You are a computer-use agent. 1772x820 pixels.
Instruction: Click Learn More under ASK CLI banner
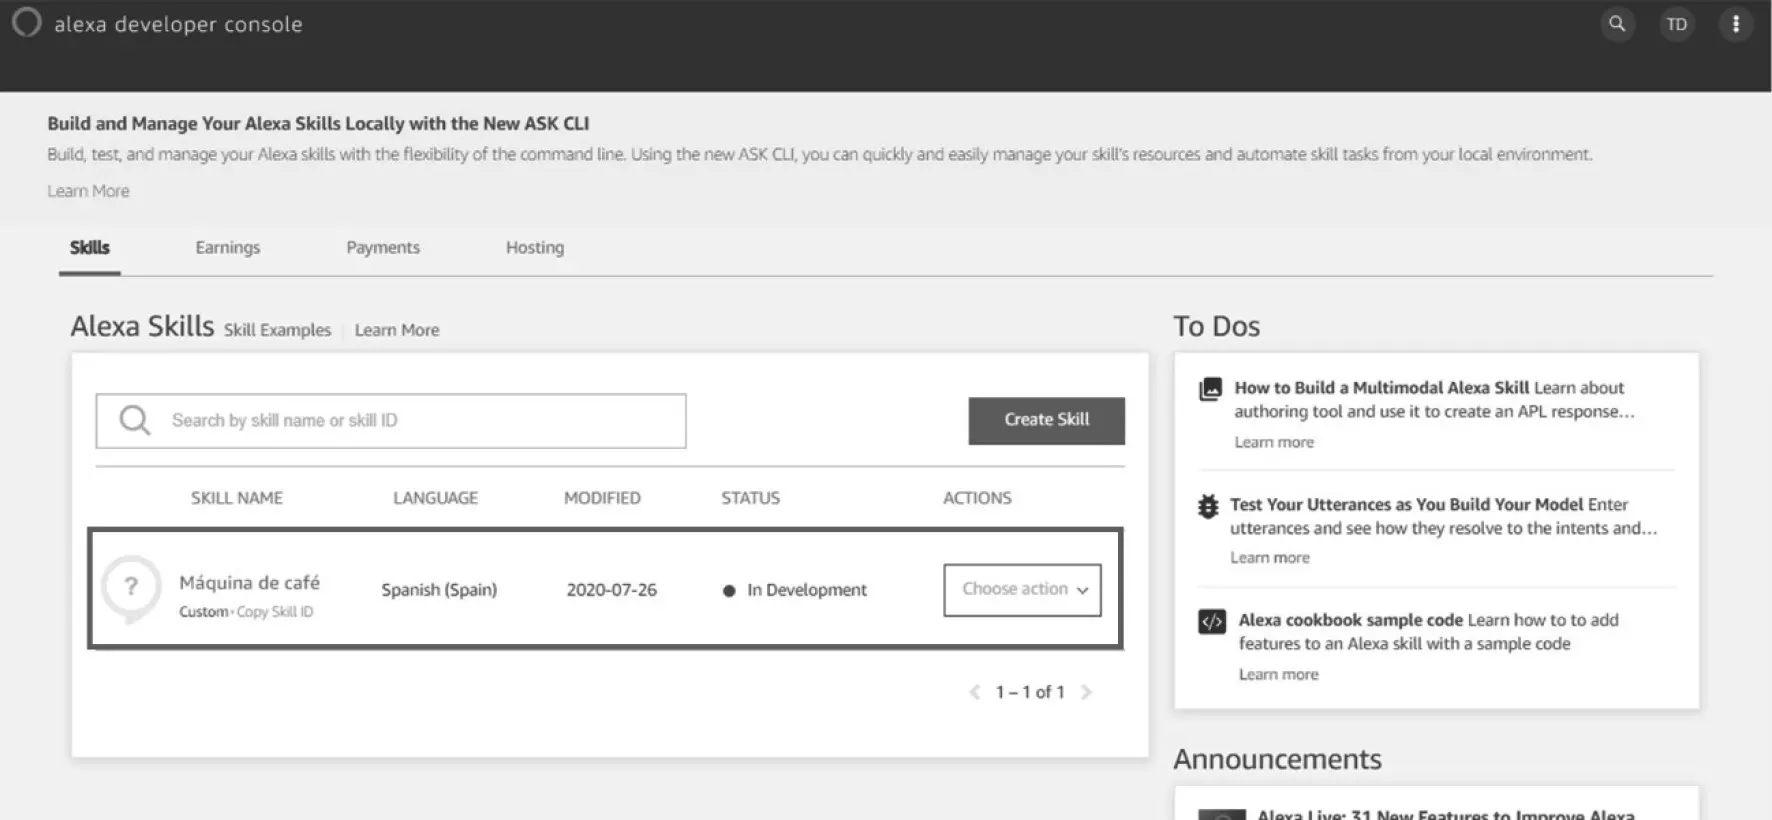(88, 191)
